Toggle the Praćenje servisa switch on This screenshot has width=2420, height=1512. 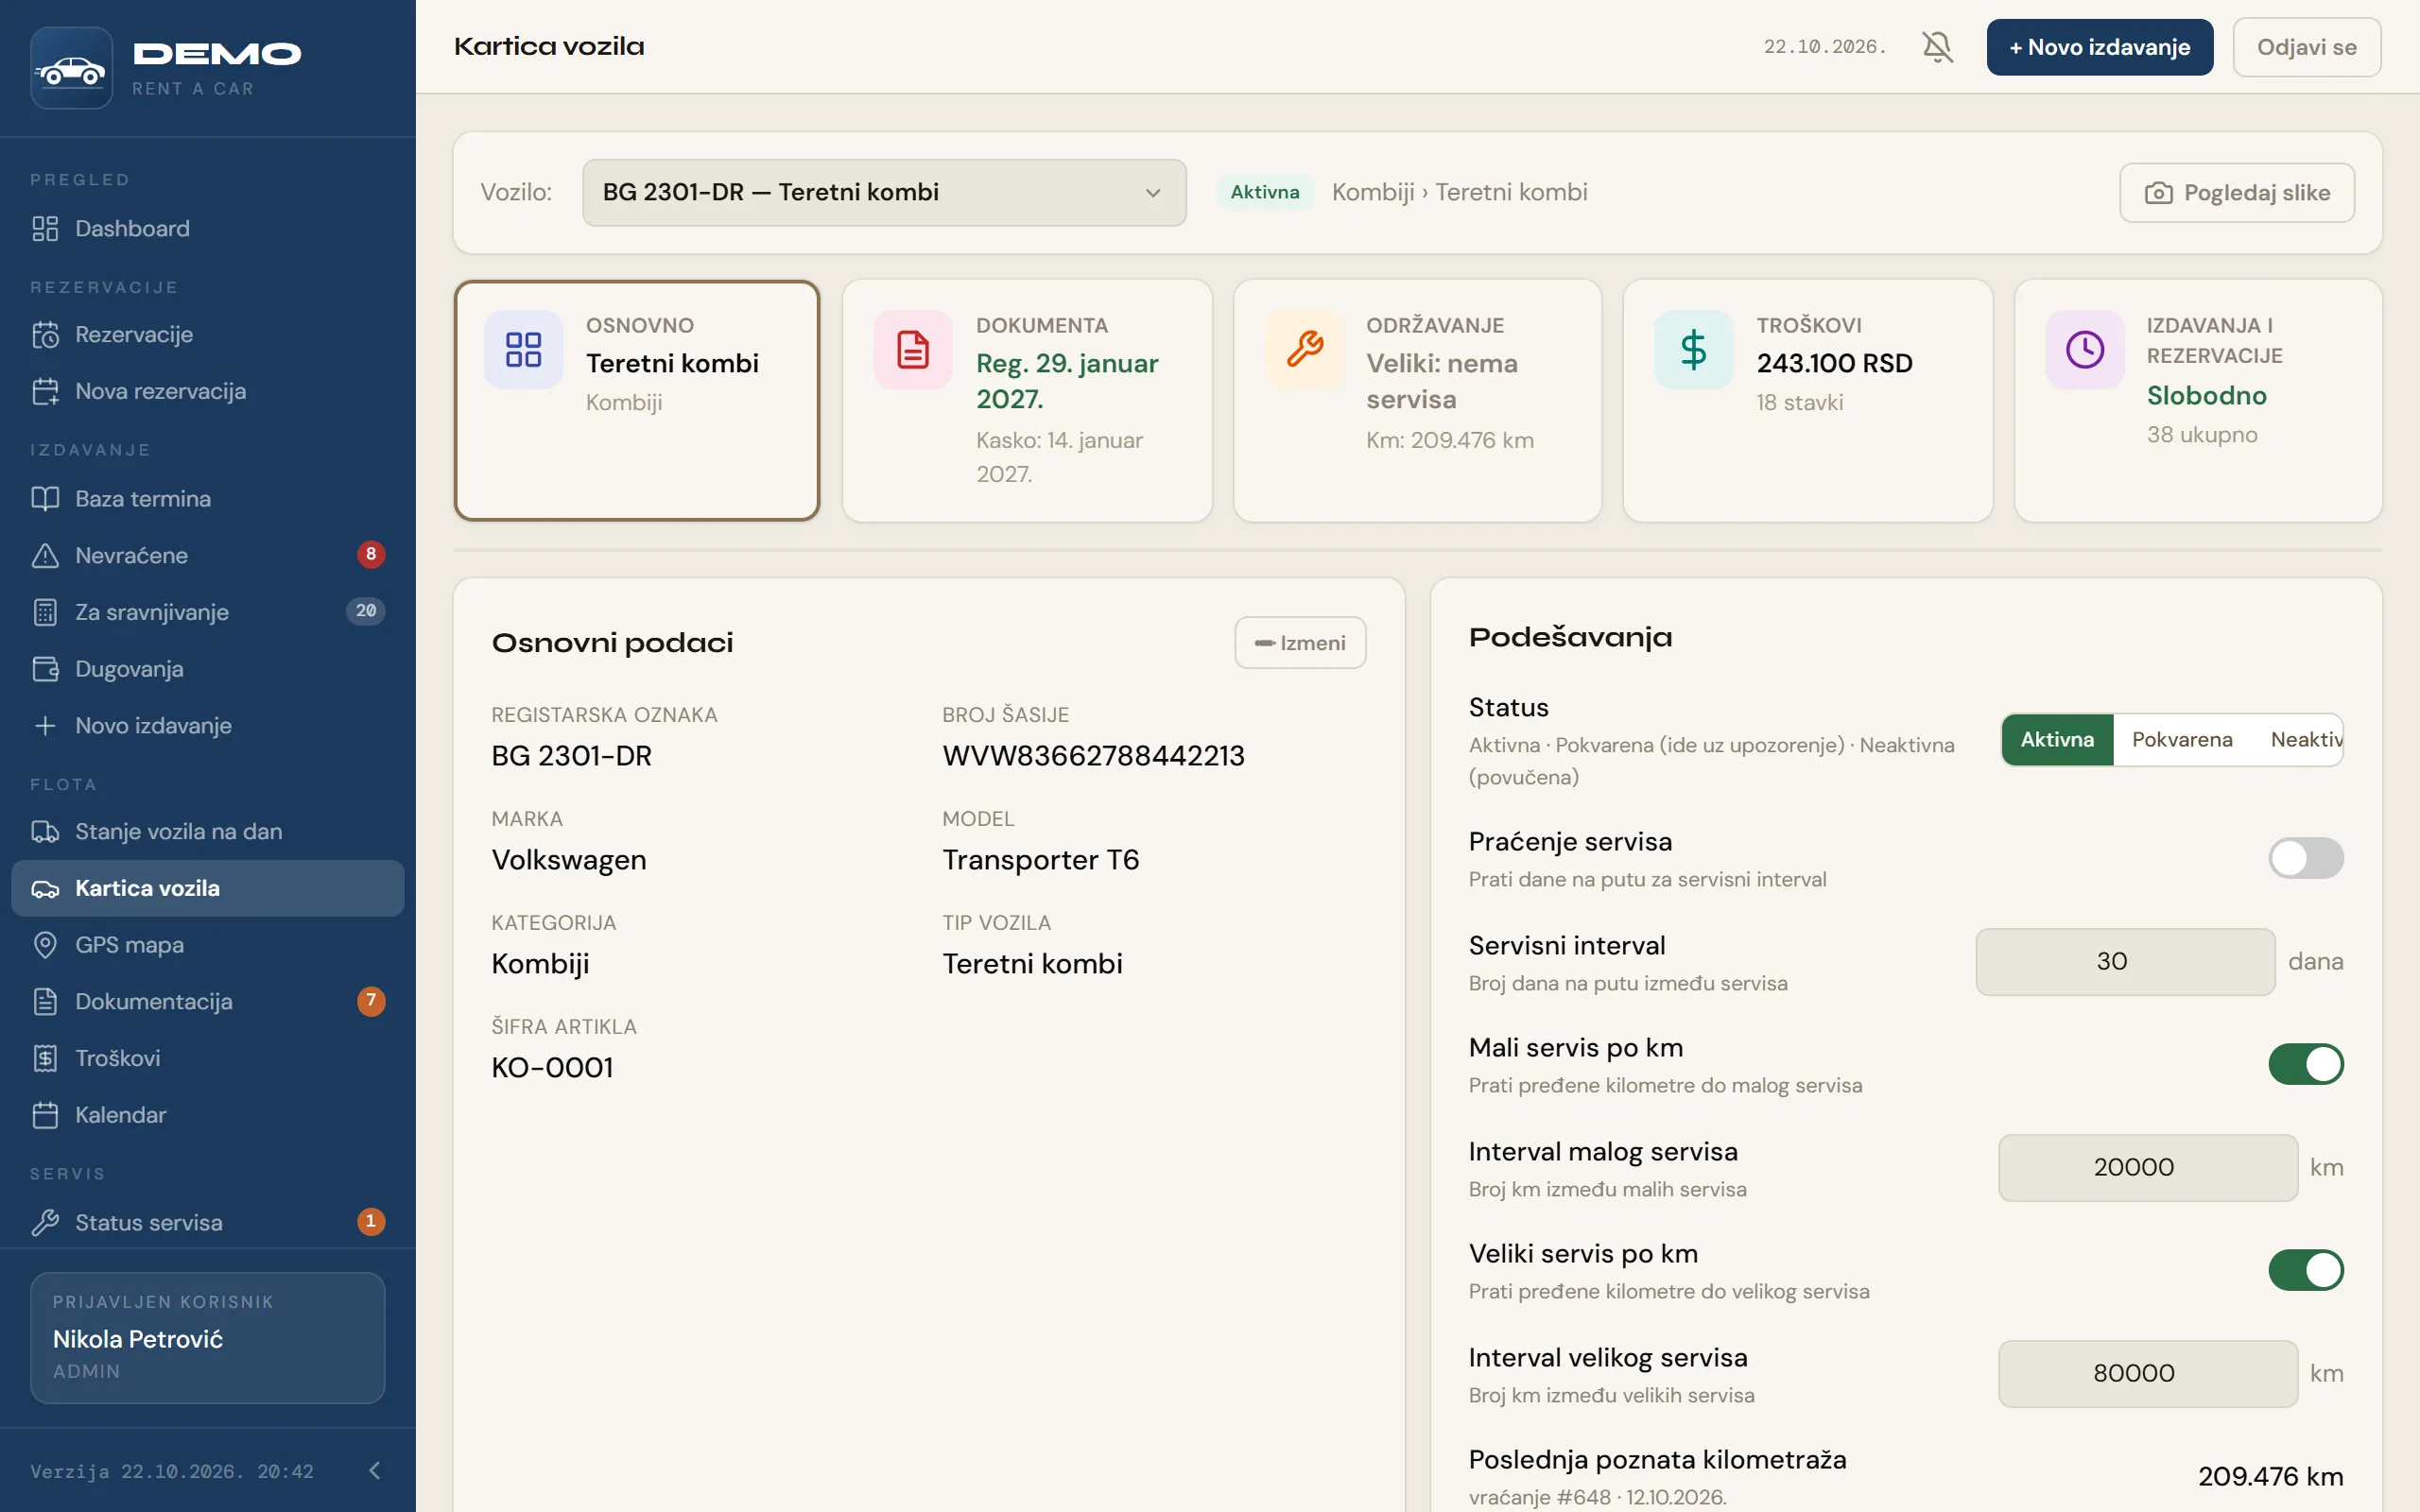coord(2305,858)
